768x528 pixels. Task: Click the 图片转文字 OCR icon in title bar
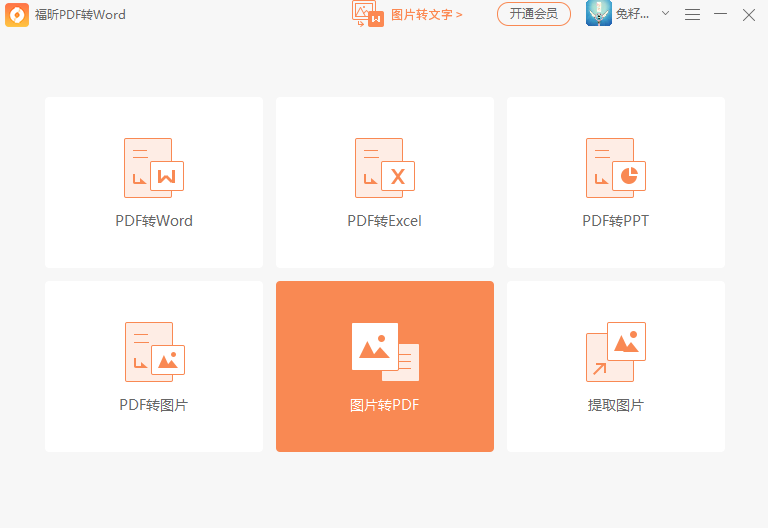click(368, 14)
